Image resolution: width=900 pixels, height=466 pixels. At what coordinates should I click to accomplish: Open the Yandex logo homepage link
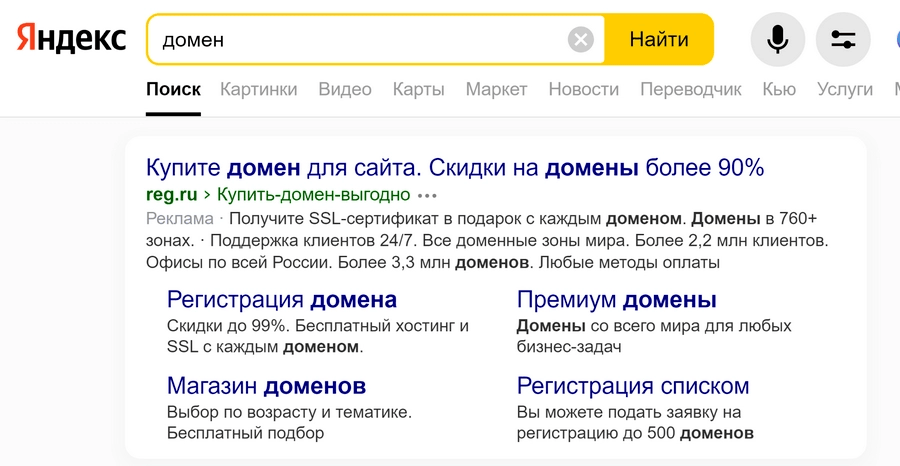(x=71, y=38)
